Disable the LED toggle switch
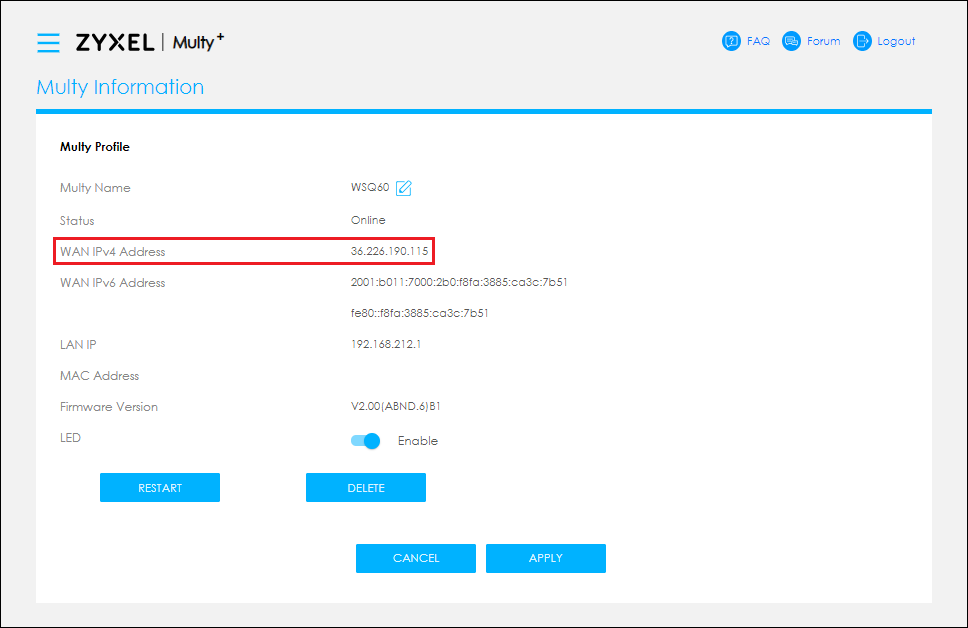Image resolution: width=968 pixels, height=628 pixels. (x=365, y=441)
